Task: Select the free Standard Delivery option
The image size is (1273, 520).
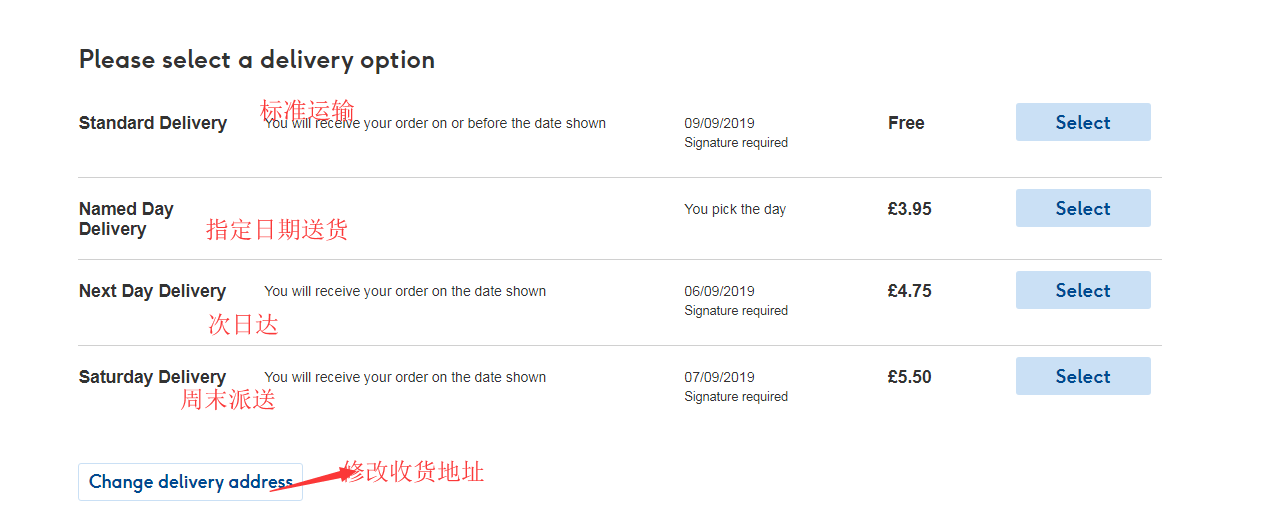Action: pyautogui.click(x=1083, y=122)
